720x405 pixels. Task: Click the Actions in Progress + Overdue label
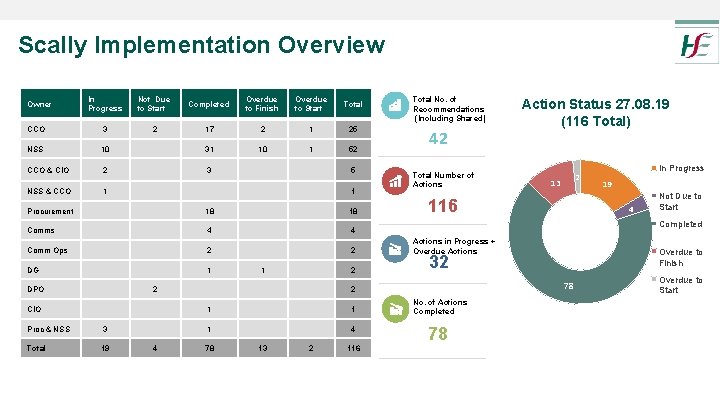(454, 246)
